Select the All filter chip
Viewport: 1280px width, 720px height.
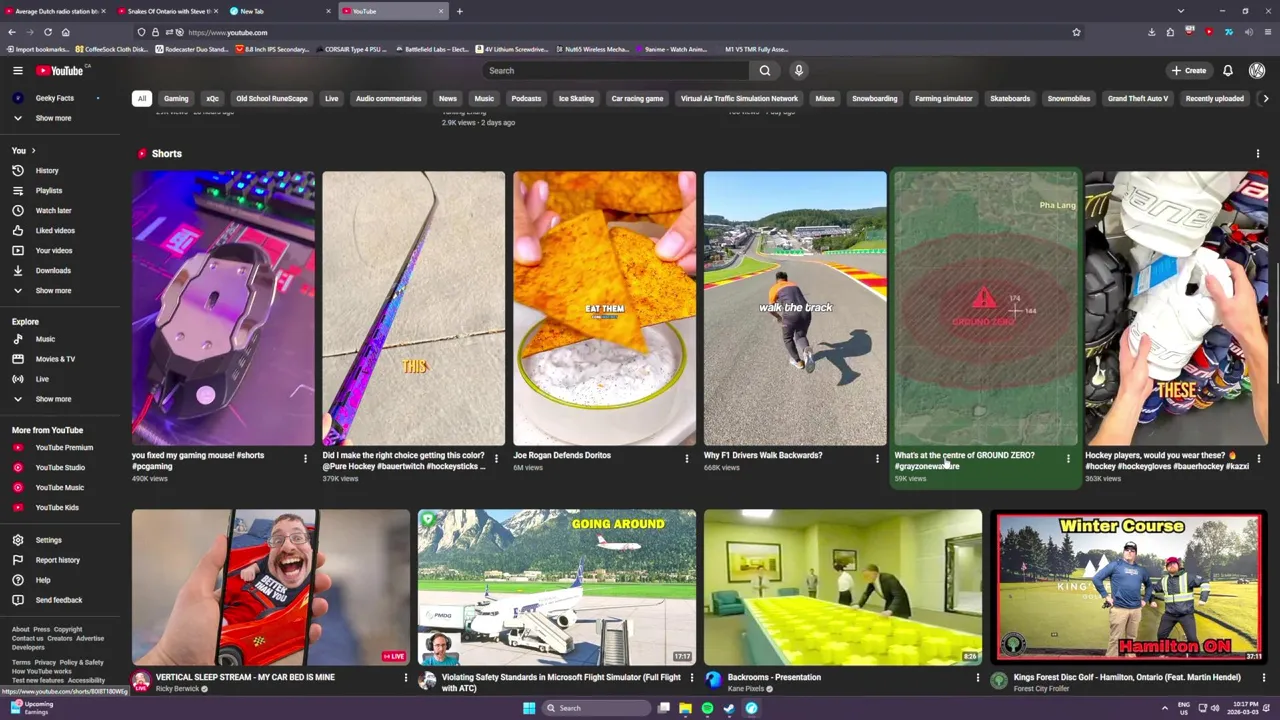pos(142,99)
